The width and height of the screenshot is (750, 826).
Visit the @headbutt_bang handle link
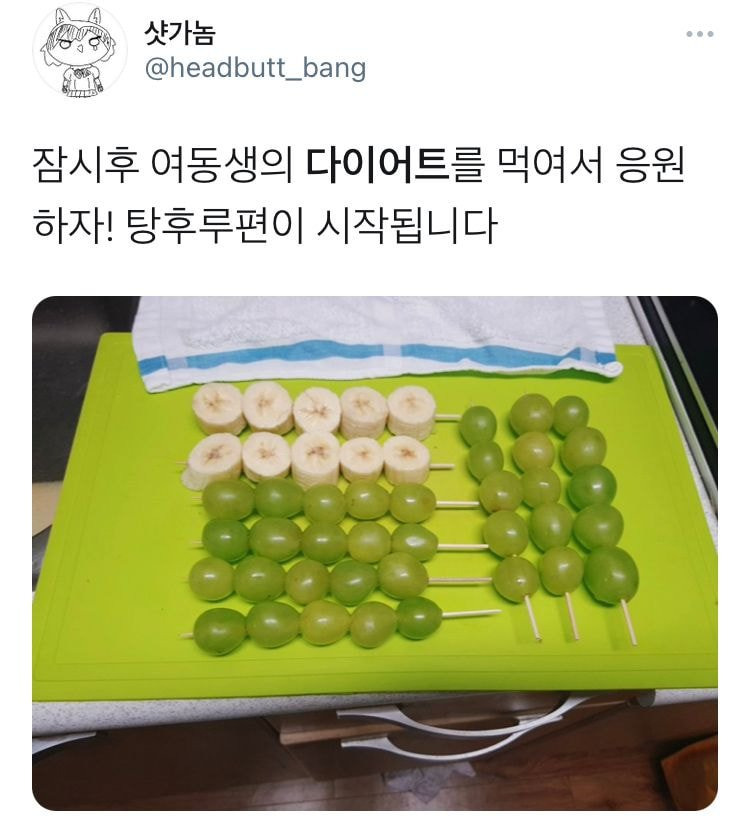tap(255, 69)
